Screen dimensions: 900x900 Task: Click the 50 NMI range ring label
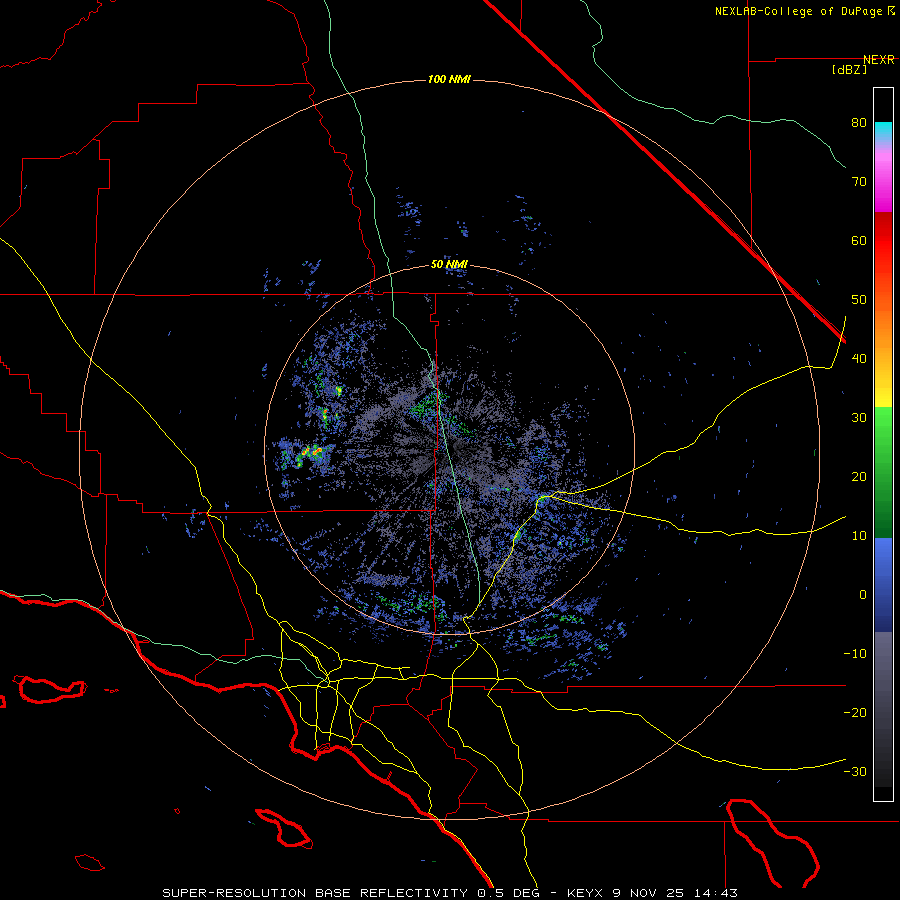[x=449, y=265]
